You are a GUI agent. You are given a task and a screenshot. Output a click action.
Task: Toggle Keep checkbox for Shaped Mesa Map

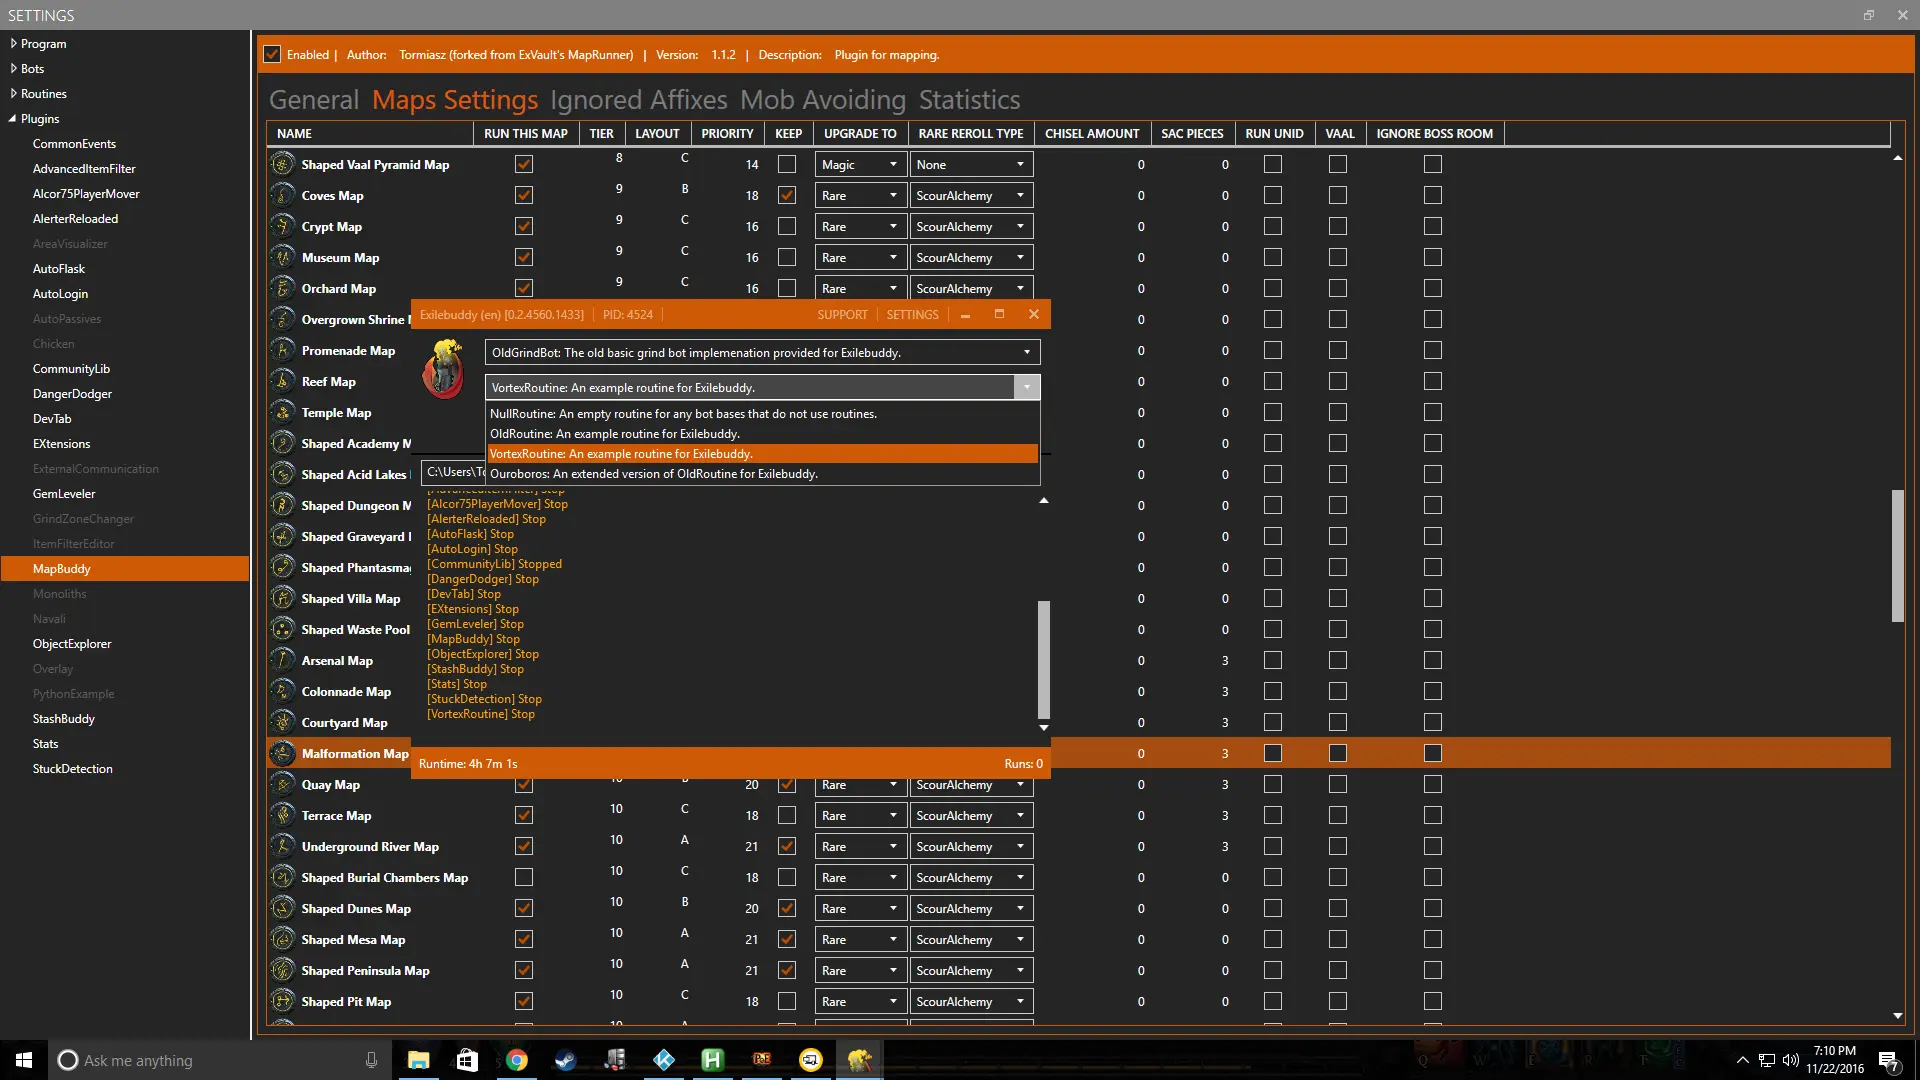tap(788, 939)
